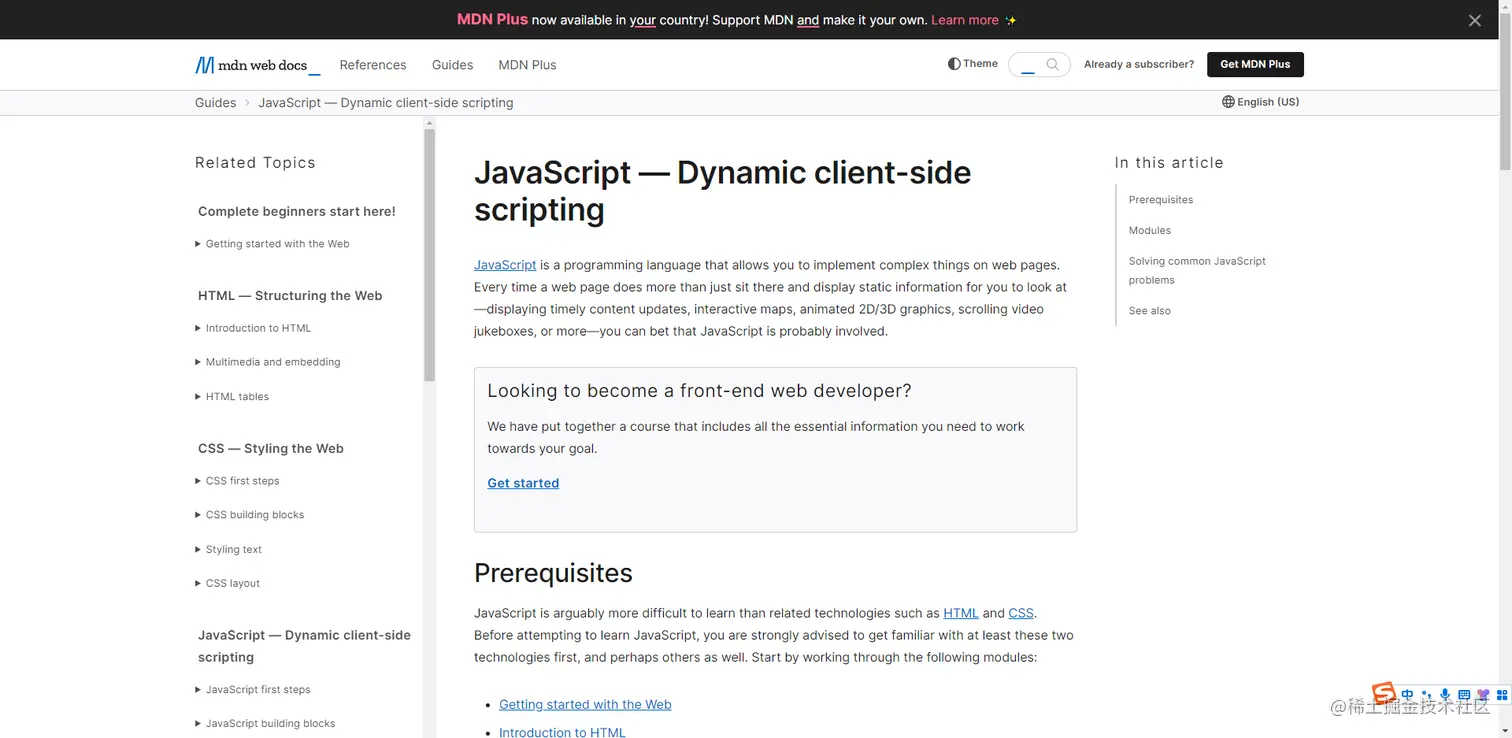Open the IME skin shirt icon
Viewport: 1512px width, 738px height.
(x=1483, y=695)
